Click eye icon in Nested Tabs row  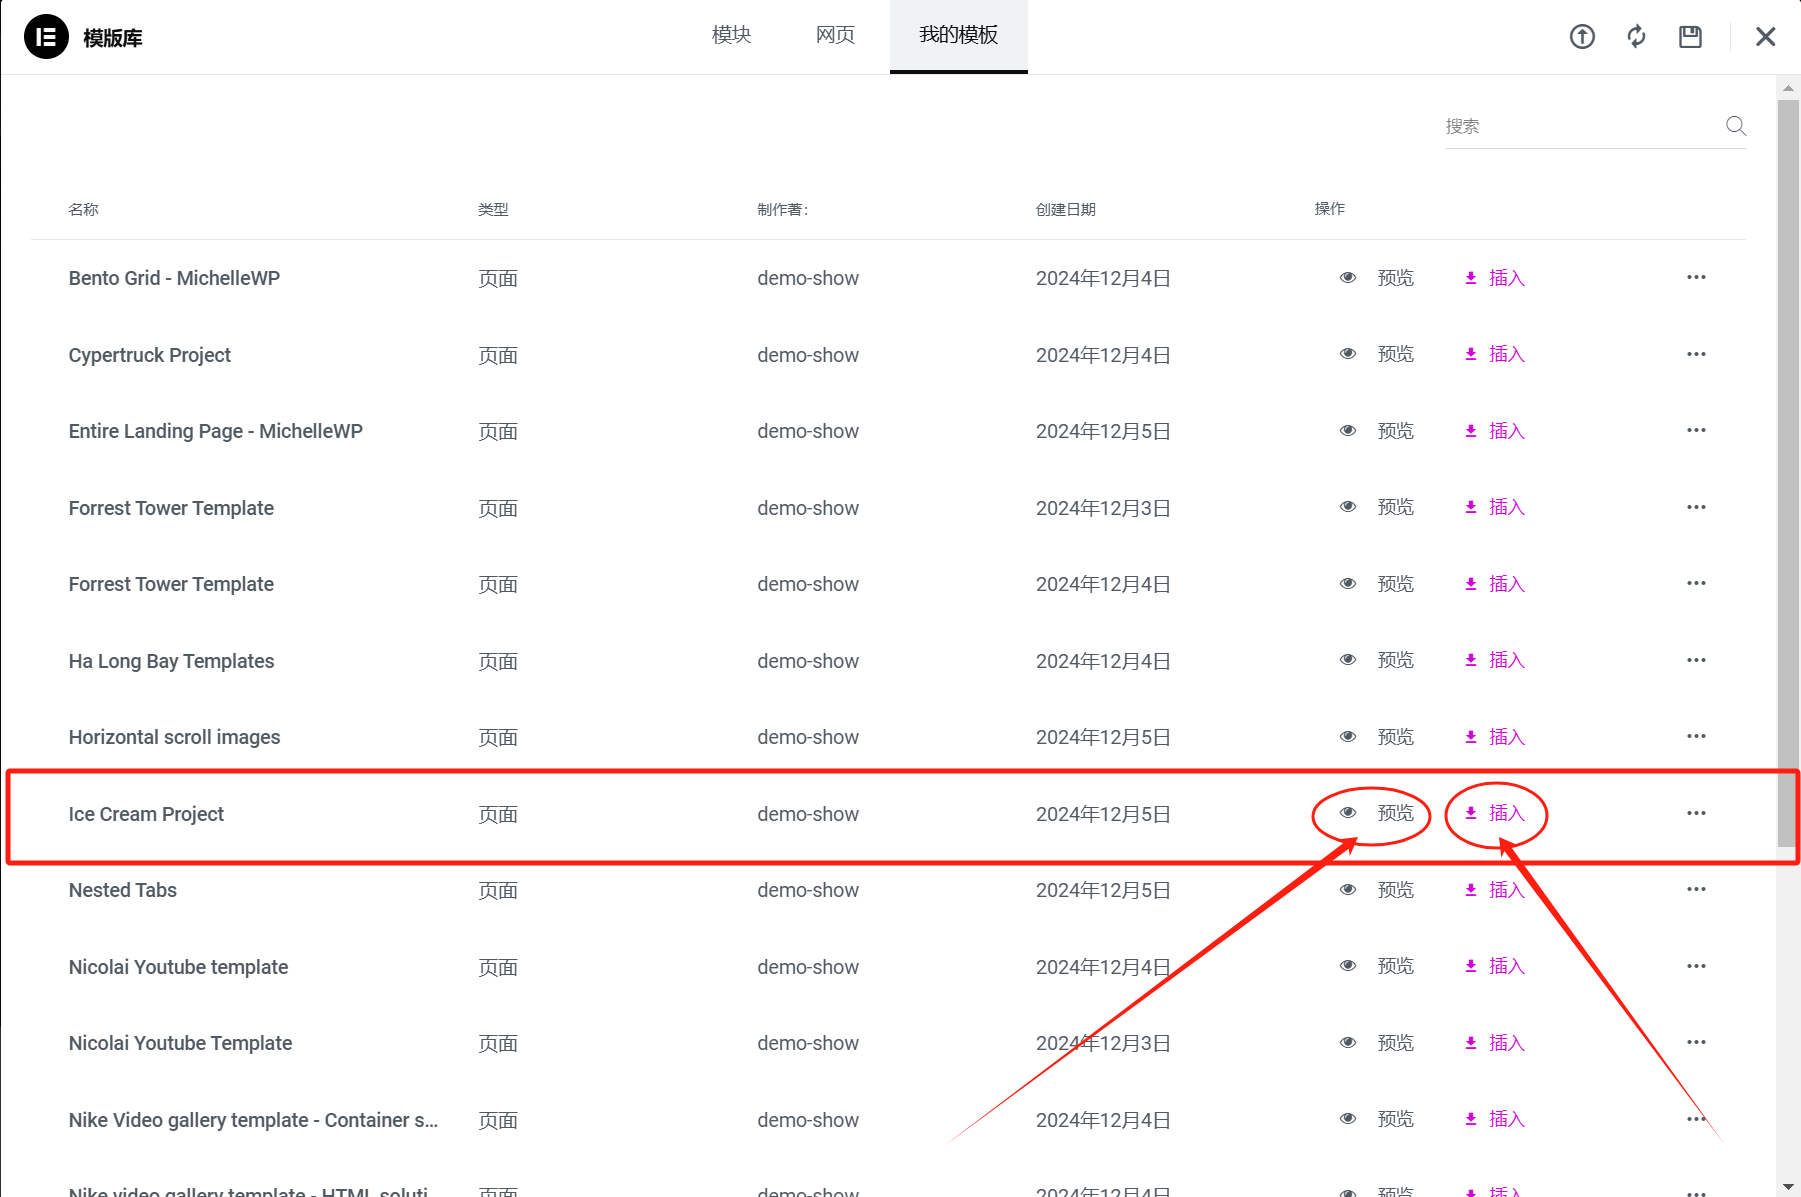pos(1348,890)
